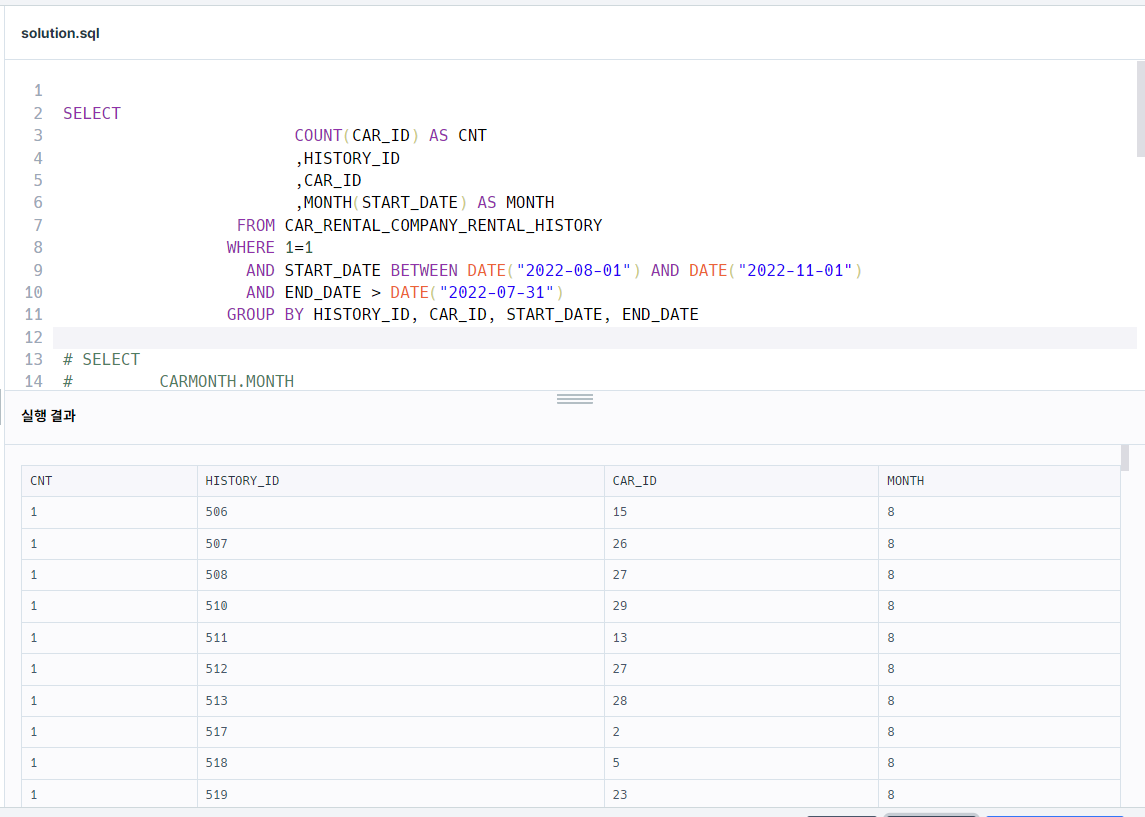Click commented # SELECT on line 13

coord(102,359)
